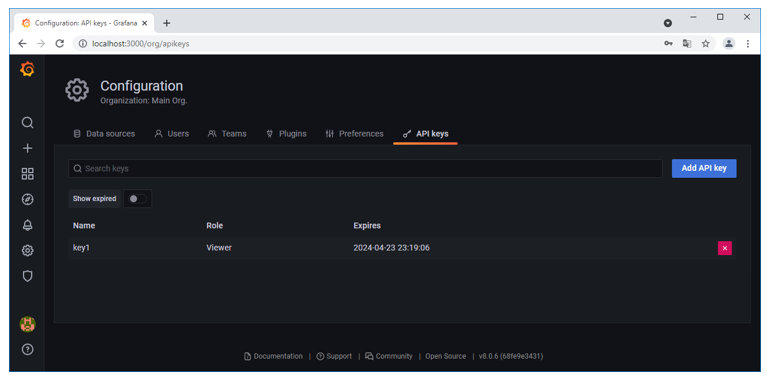Switch to the Teams tab
This screenshot has width=771, height=383.
coord(227,134)
